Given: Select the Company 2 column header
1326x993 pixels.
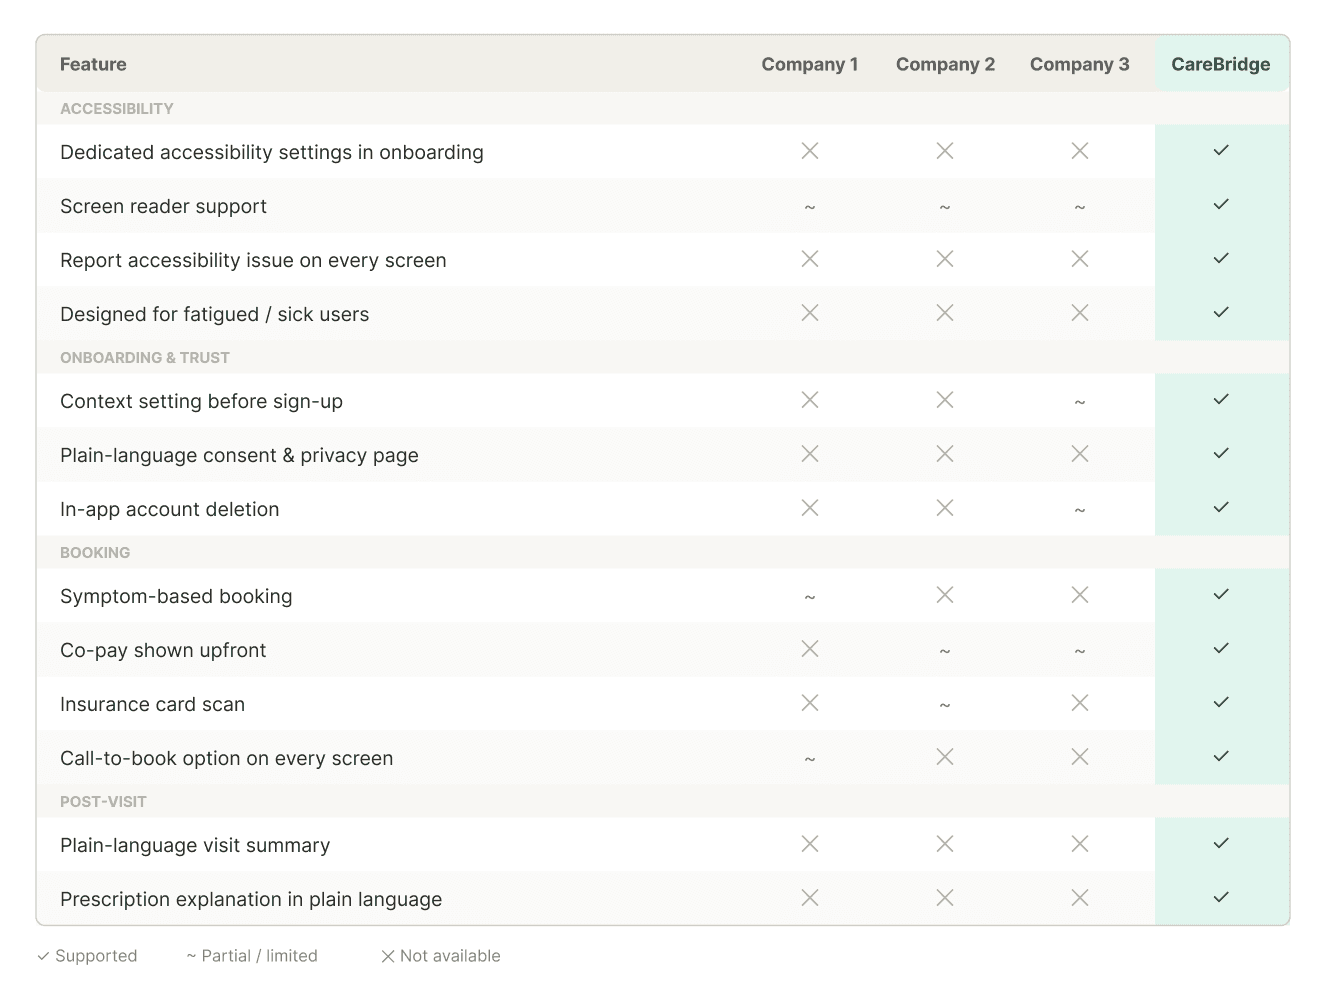Looking at the screenshot, I should tap(945, 63).
